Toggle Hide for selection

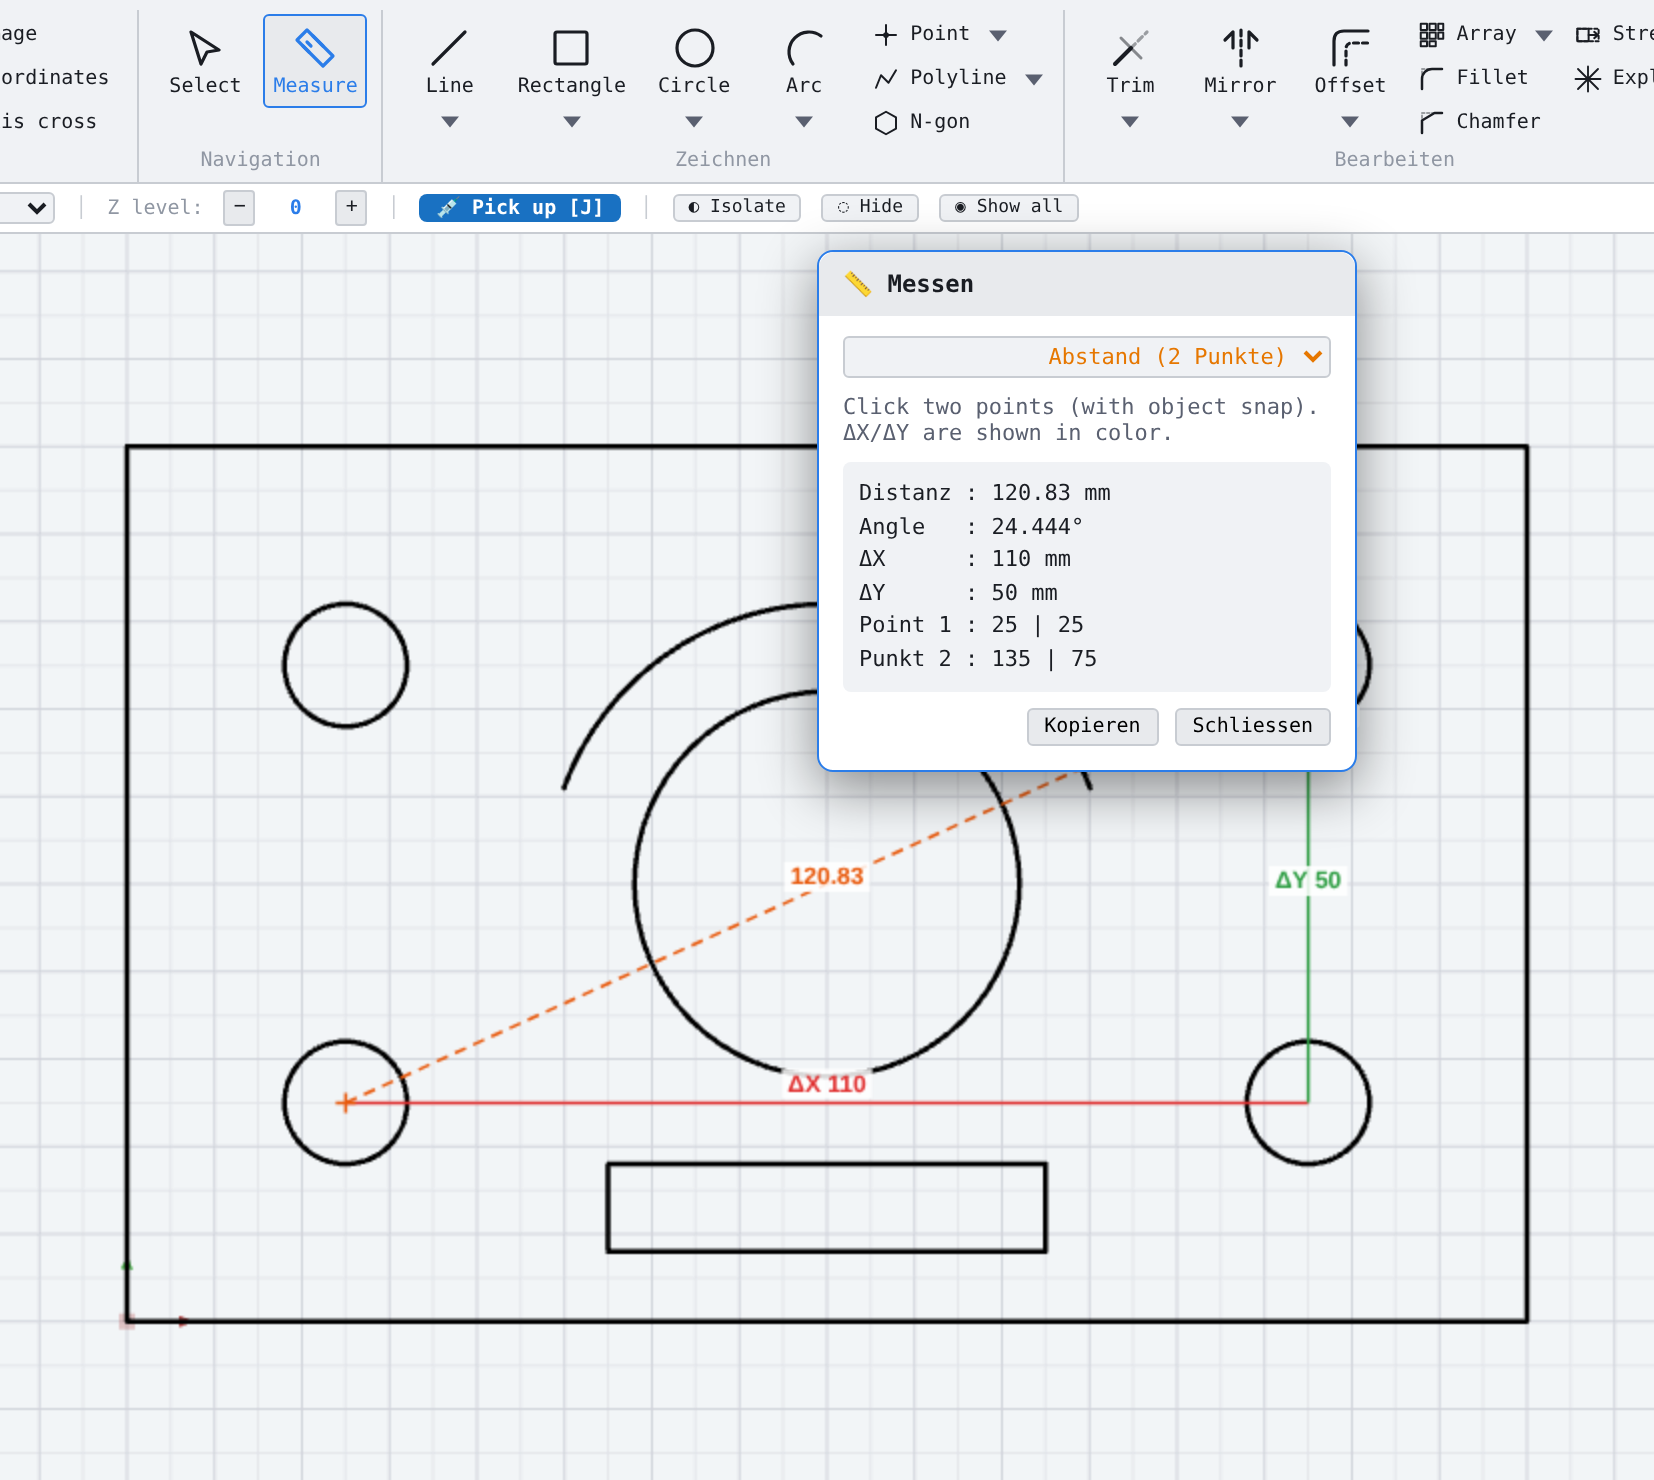pos(870,207)
